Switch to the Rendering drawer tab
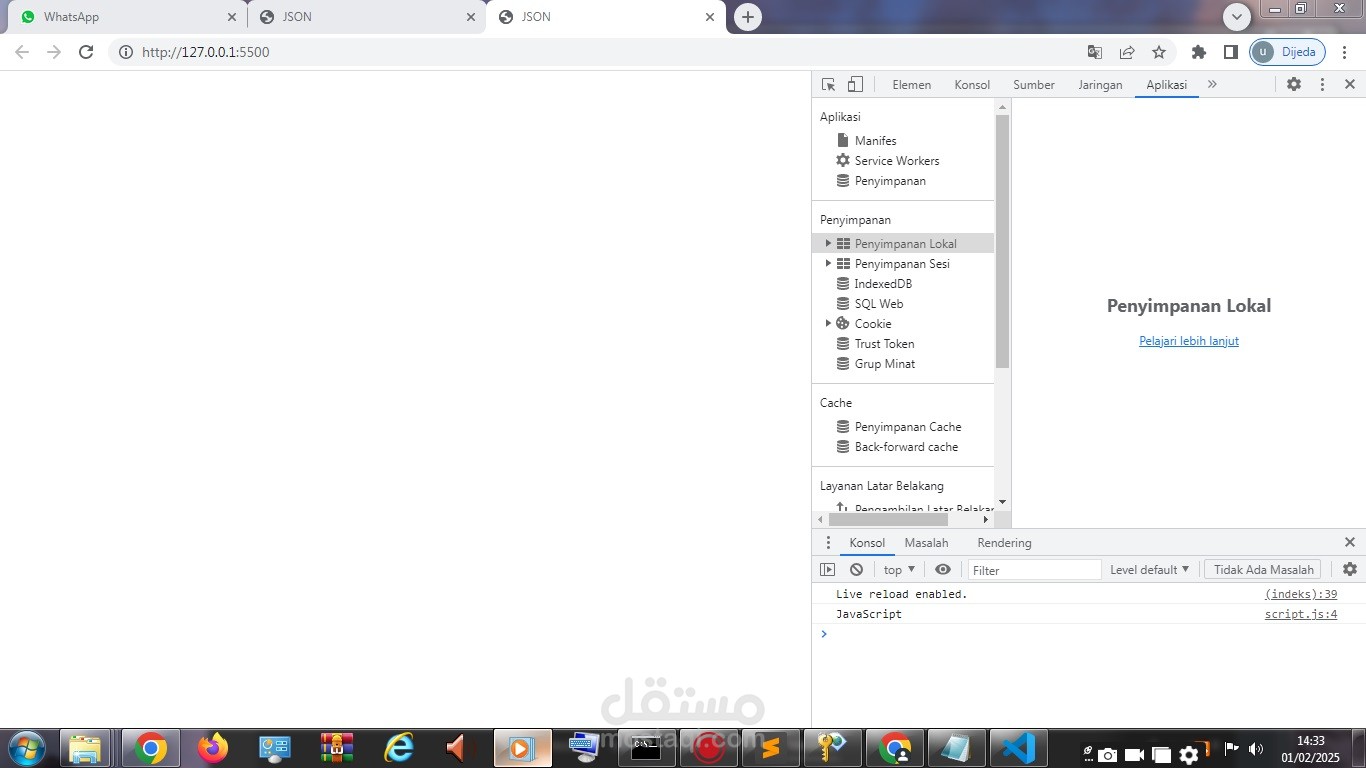Image resolution: width=1366 pixels, height=768 pixels. click(1004, 543)
